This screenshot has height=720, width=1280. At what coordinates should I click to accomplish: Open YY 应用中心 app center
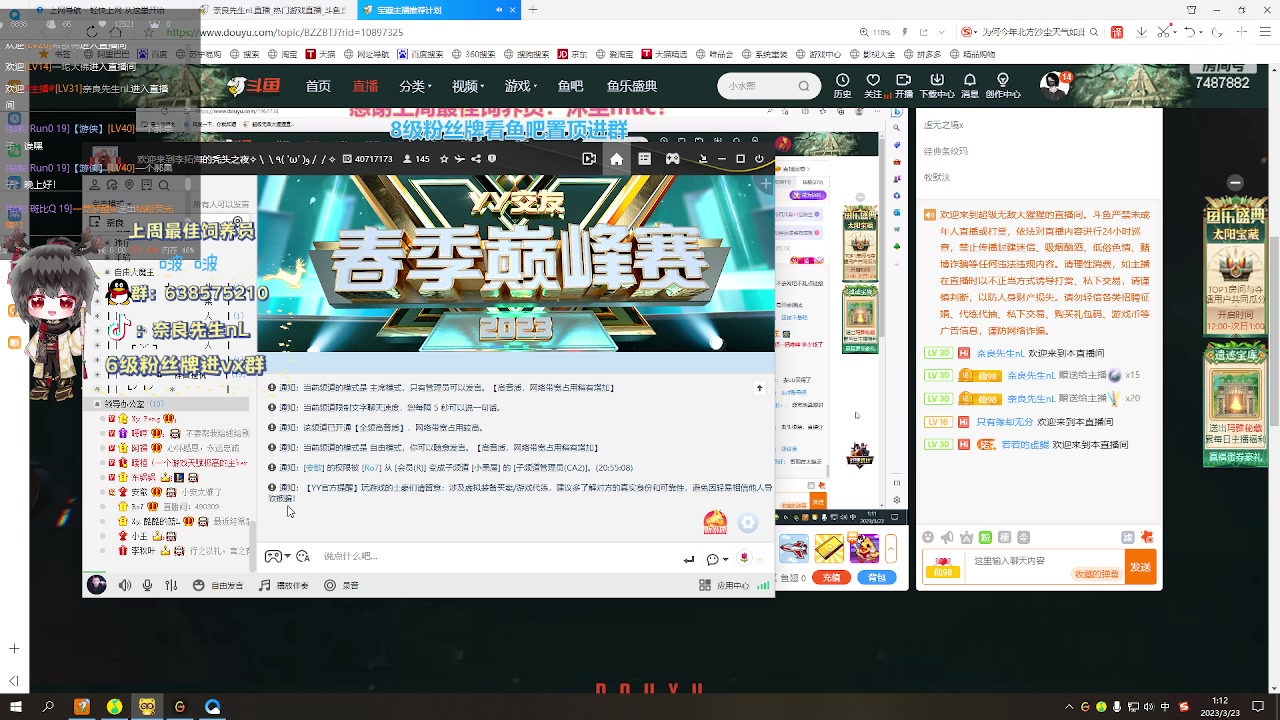click(724, 585)
